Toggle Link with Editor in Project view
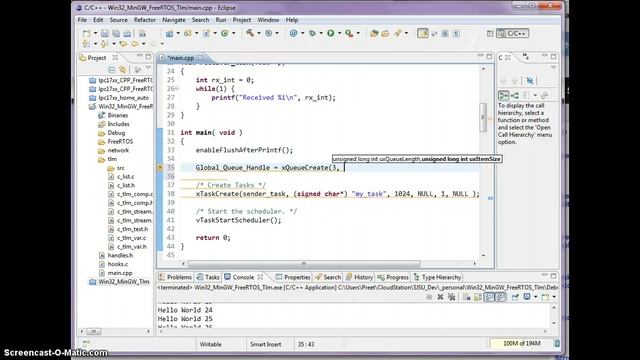The image size is (640, 360). point(122,70)
